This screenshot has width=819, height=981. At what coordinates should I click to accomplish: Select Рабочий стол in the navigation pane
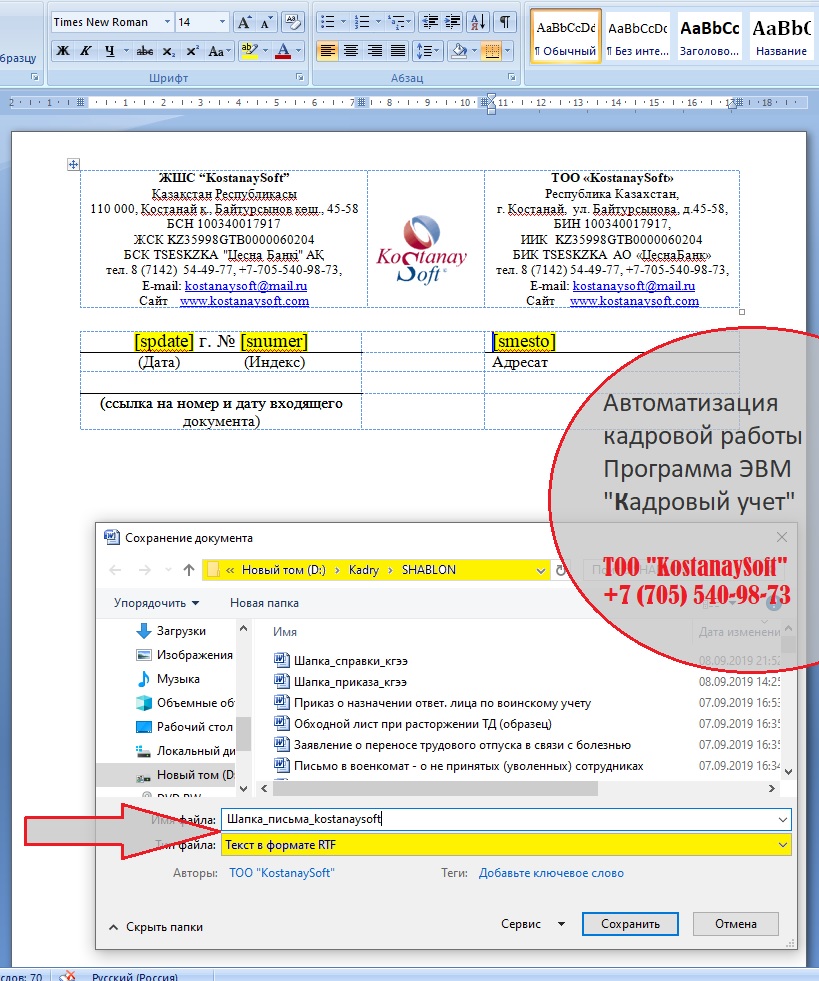click(184, 726)
